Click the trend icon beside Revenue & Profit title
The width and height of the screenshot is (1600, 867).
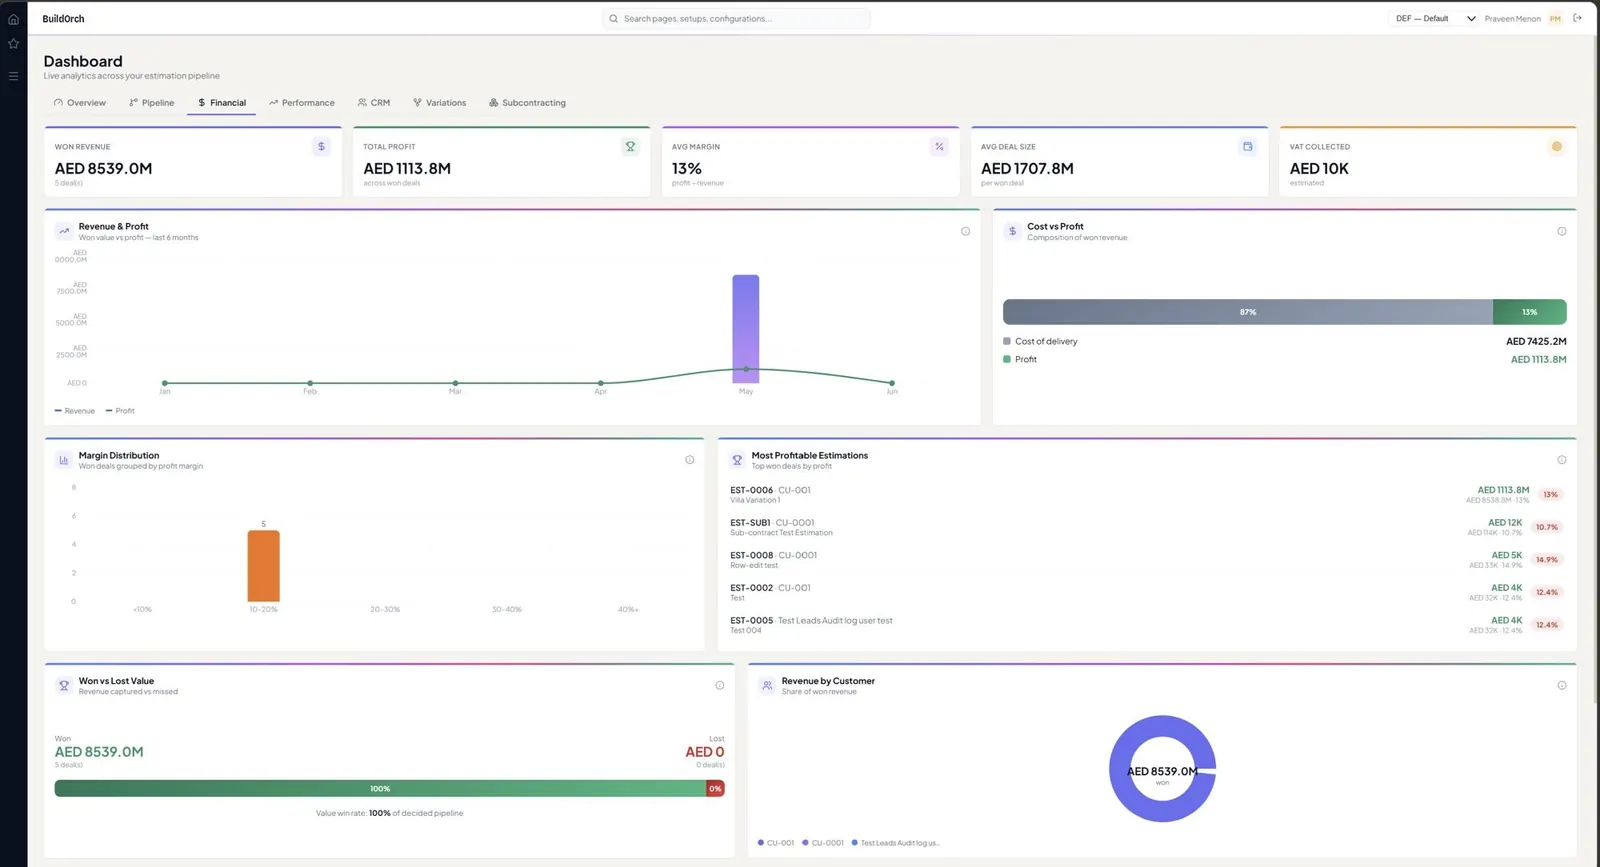64,231
